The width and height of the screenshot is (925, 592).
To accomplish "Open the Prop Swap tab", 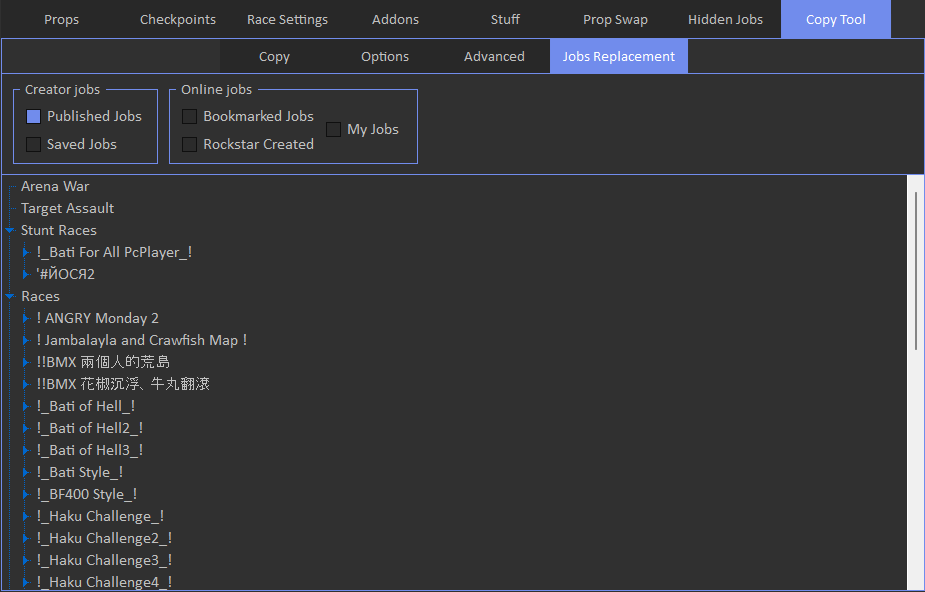I will click(x=615, y=19).
